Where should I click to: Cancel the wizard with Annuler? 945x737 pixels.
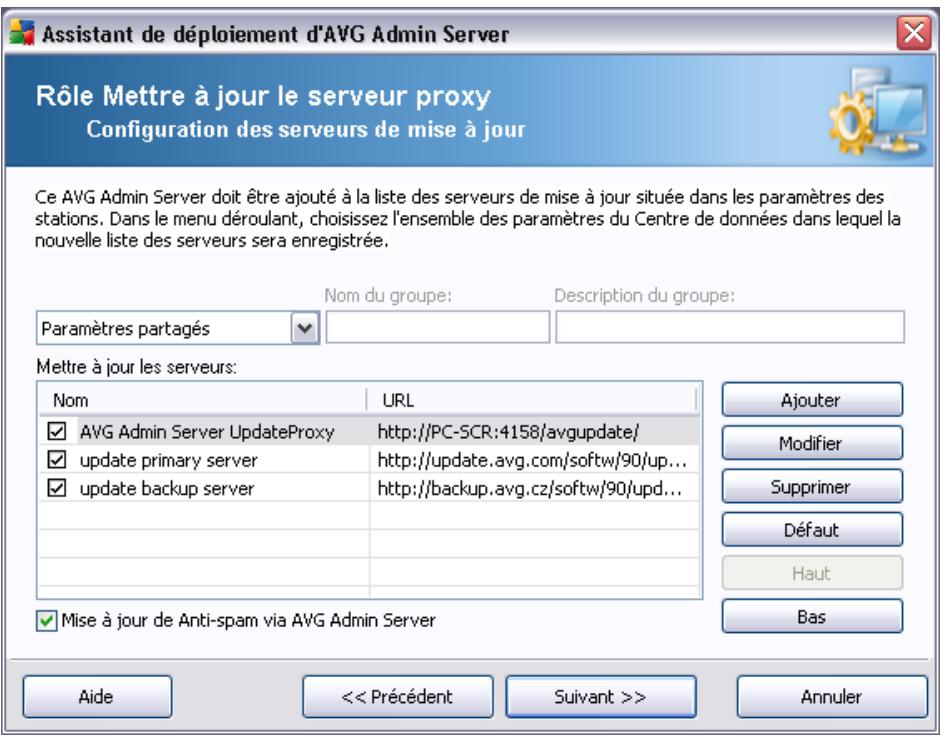(x=832, y=697)
